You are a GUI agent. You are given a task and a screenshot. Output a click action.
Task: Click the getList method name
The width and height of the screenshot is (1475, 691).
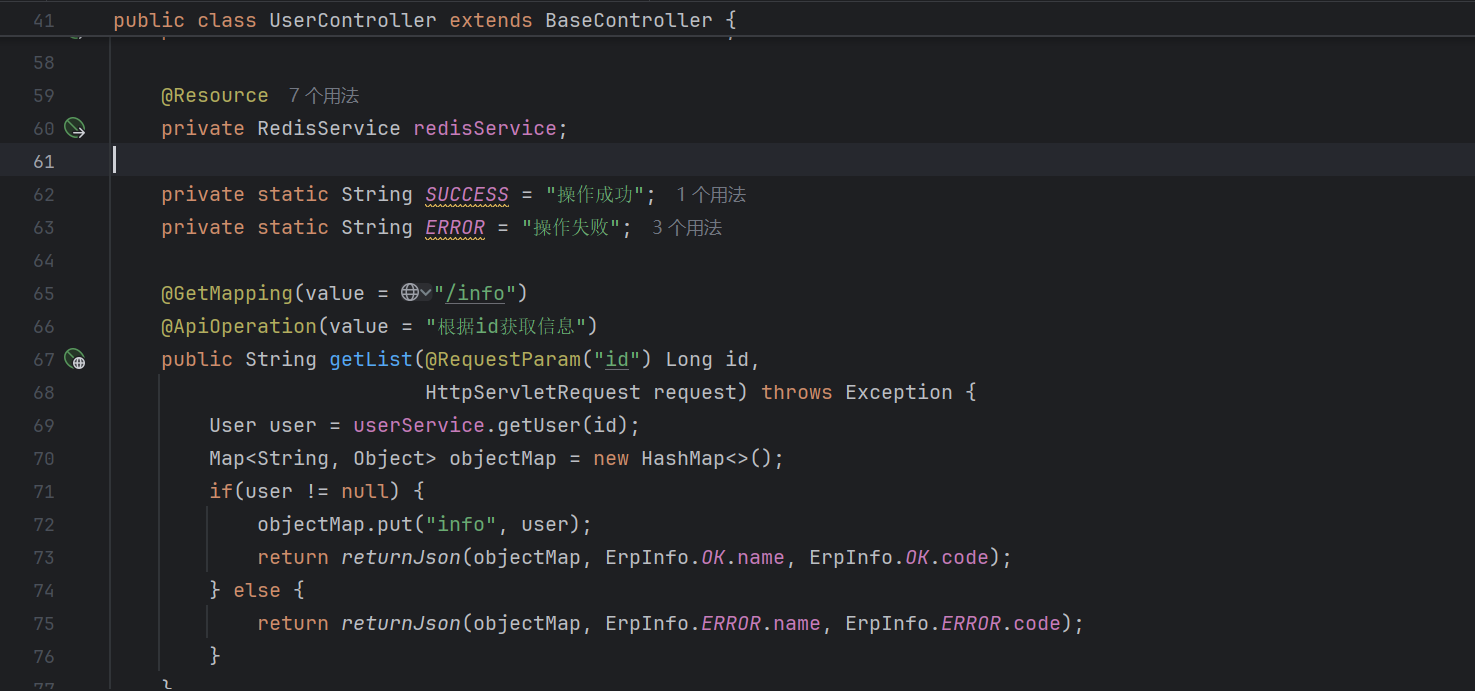(x=371, y=359)
